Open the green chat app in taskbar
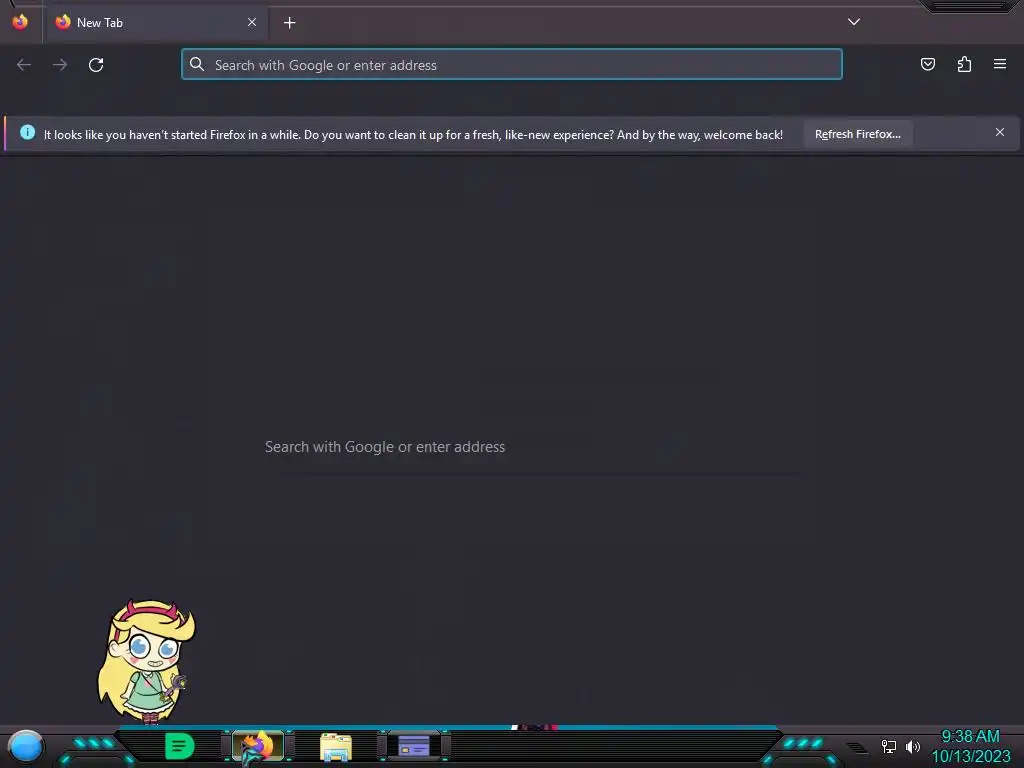Image resolution: width=1024 pixels, height=768 pixels. (180, 746)
